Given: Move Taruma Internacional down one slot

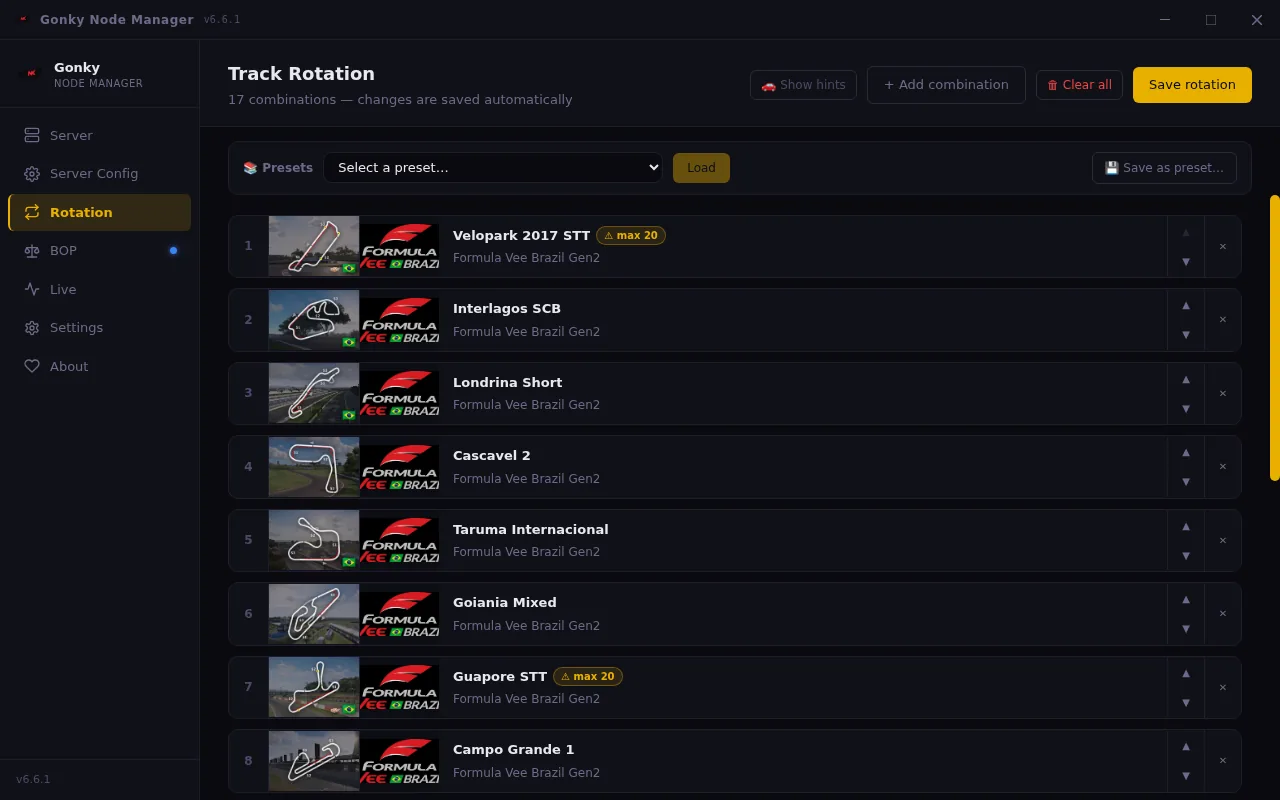Looking at the screenshot, I should coord(1186,555).
